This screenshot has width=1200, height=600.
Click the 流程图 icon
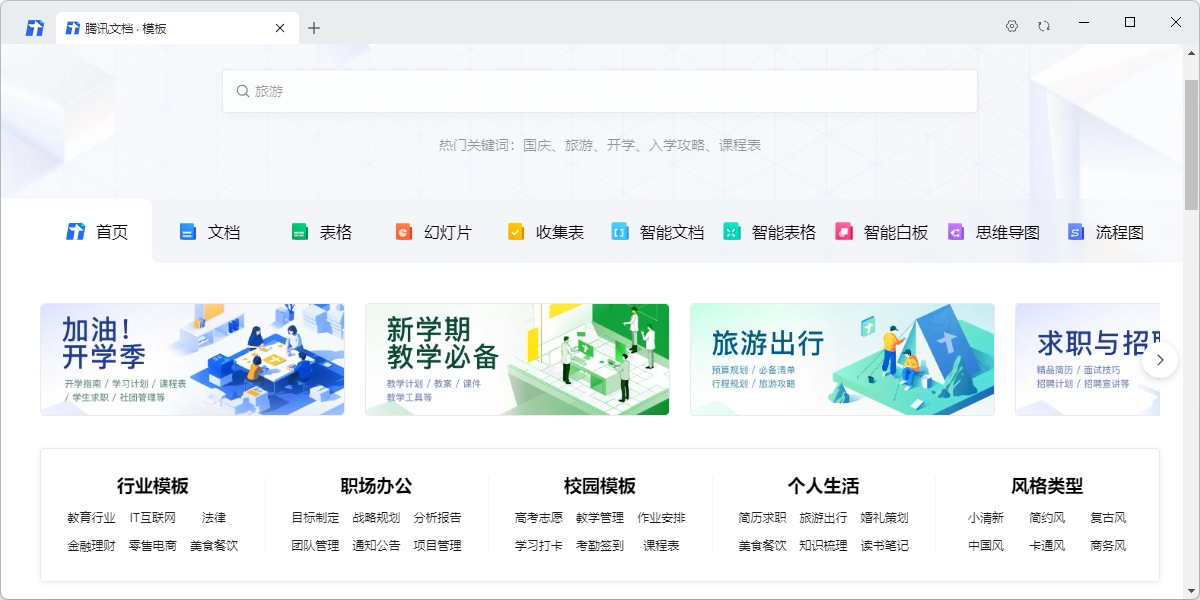tap(1076, 232)
